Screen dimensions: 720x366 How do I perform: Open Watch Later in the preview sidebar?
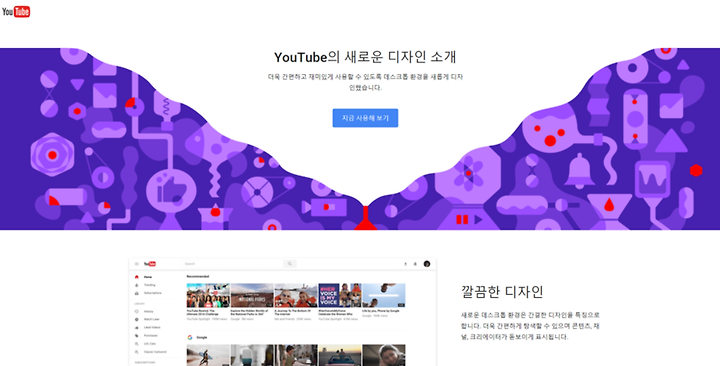(146, 319)
